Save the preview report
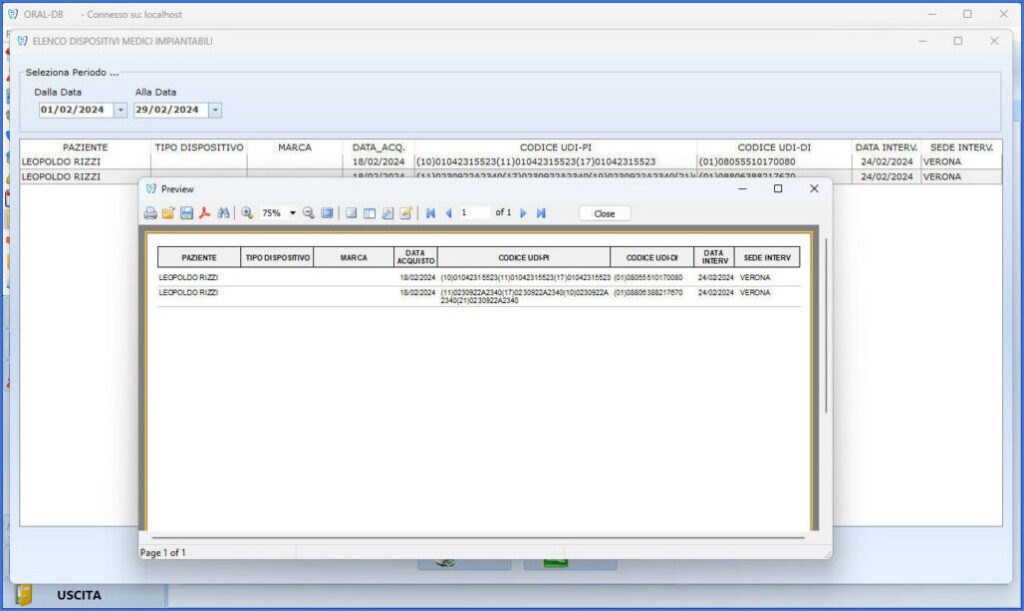Viewport: 1024px width, 611px height. (187, 213)
